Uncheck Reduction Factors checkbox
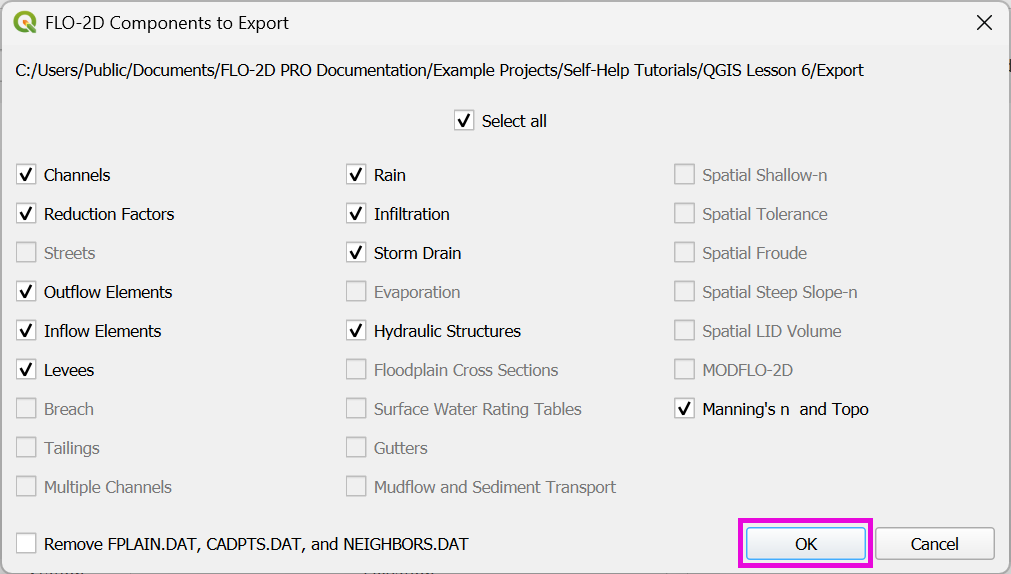Image resolution: width=1011 pixels, height=574 pixels. click(26, 214)
